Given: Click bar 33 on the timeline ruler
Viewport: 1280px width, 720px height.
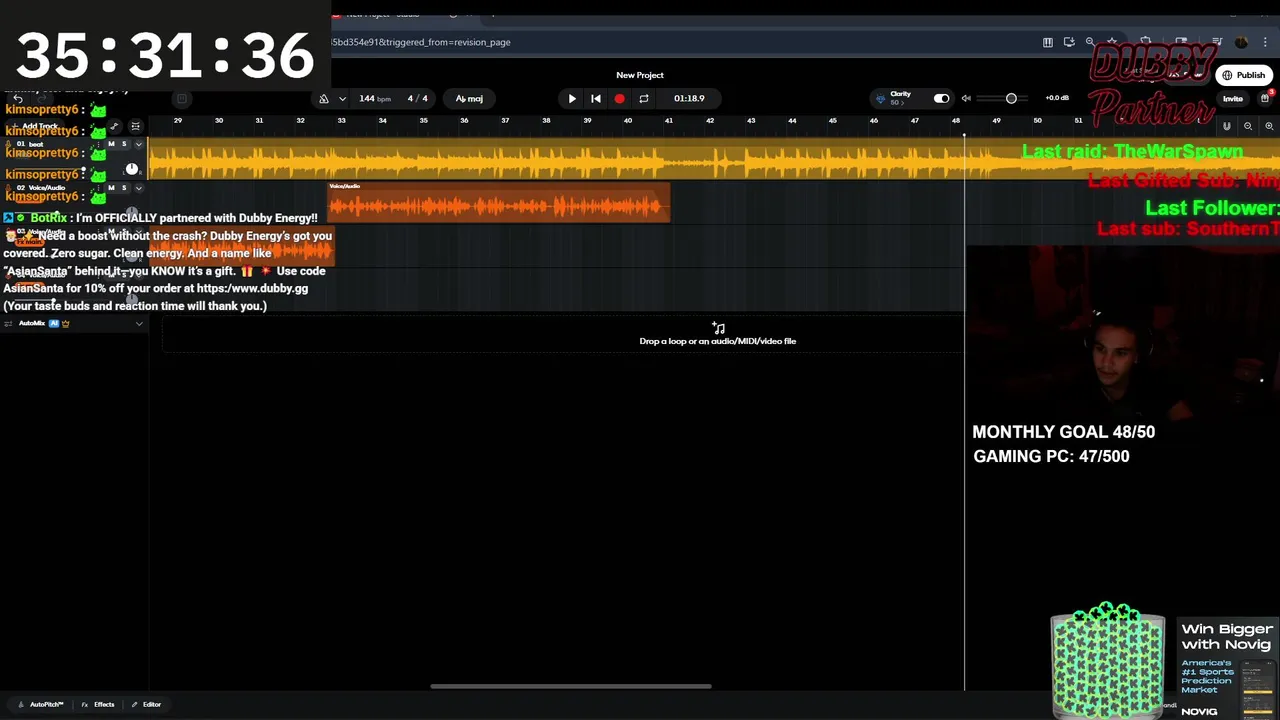Looking at the screenshot, I should (x=341, y=121).
